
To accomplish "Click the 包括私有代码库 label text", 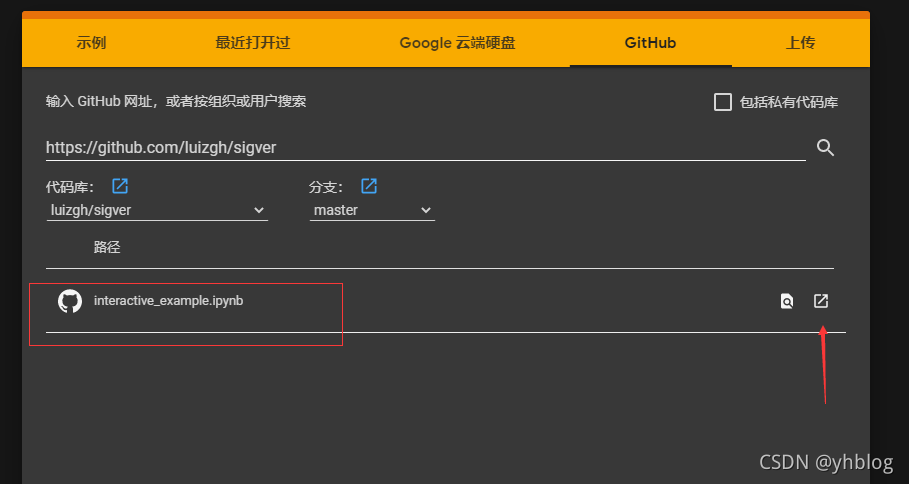I will click(x=789, y=103).
